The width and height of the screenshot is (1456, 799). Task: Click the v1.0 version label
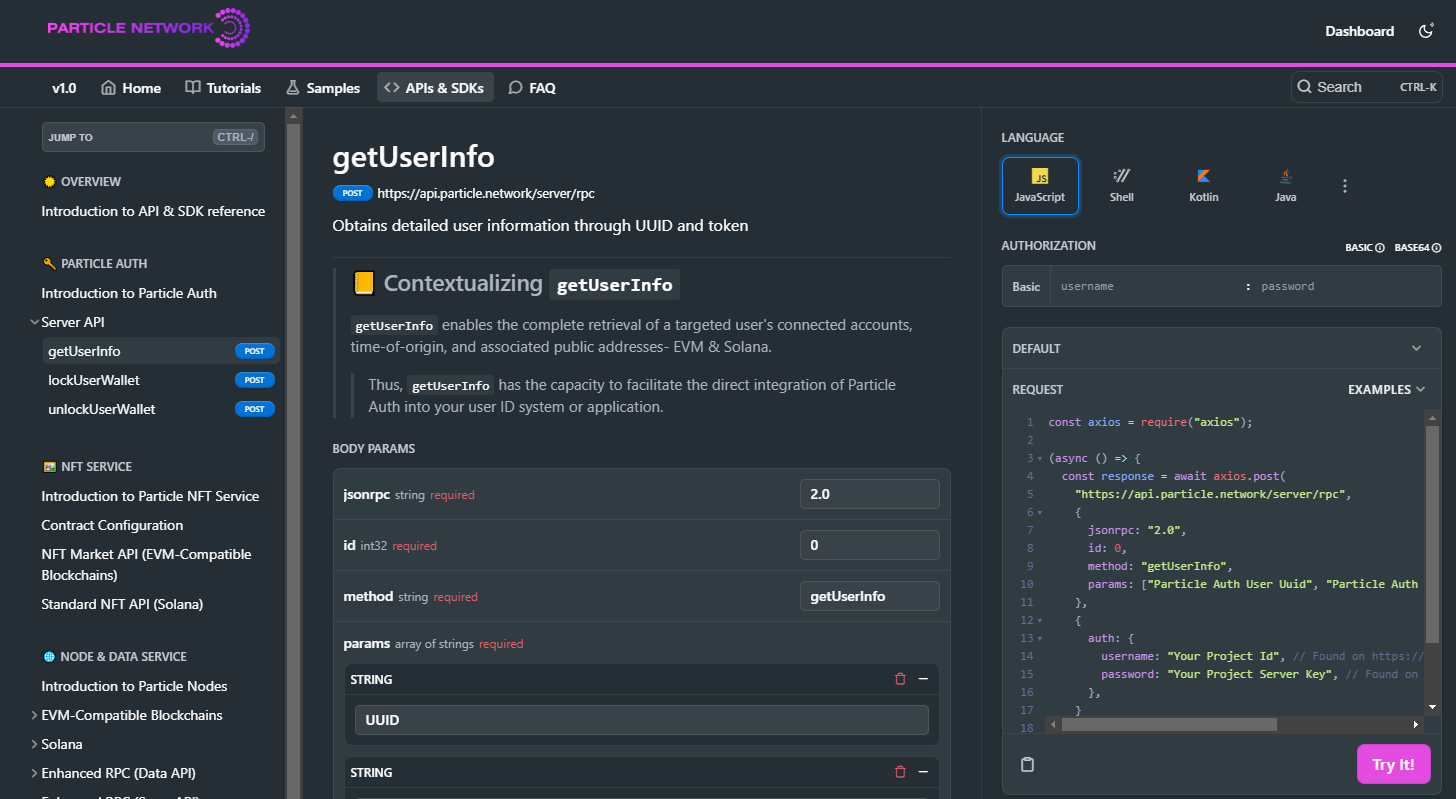pyautogui.click(x=64, y=88)
